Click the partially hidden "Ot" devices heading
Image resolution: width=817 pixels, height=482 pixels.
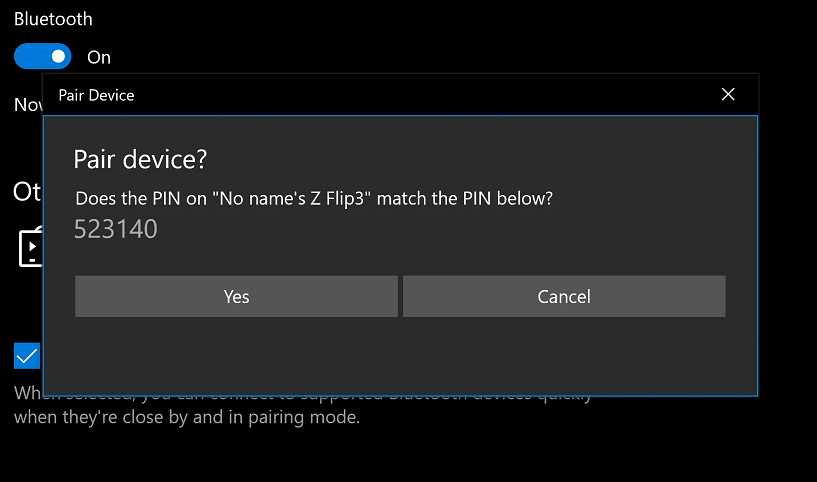(27, 192)
